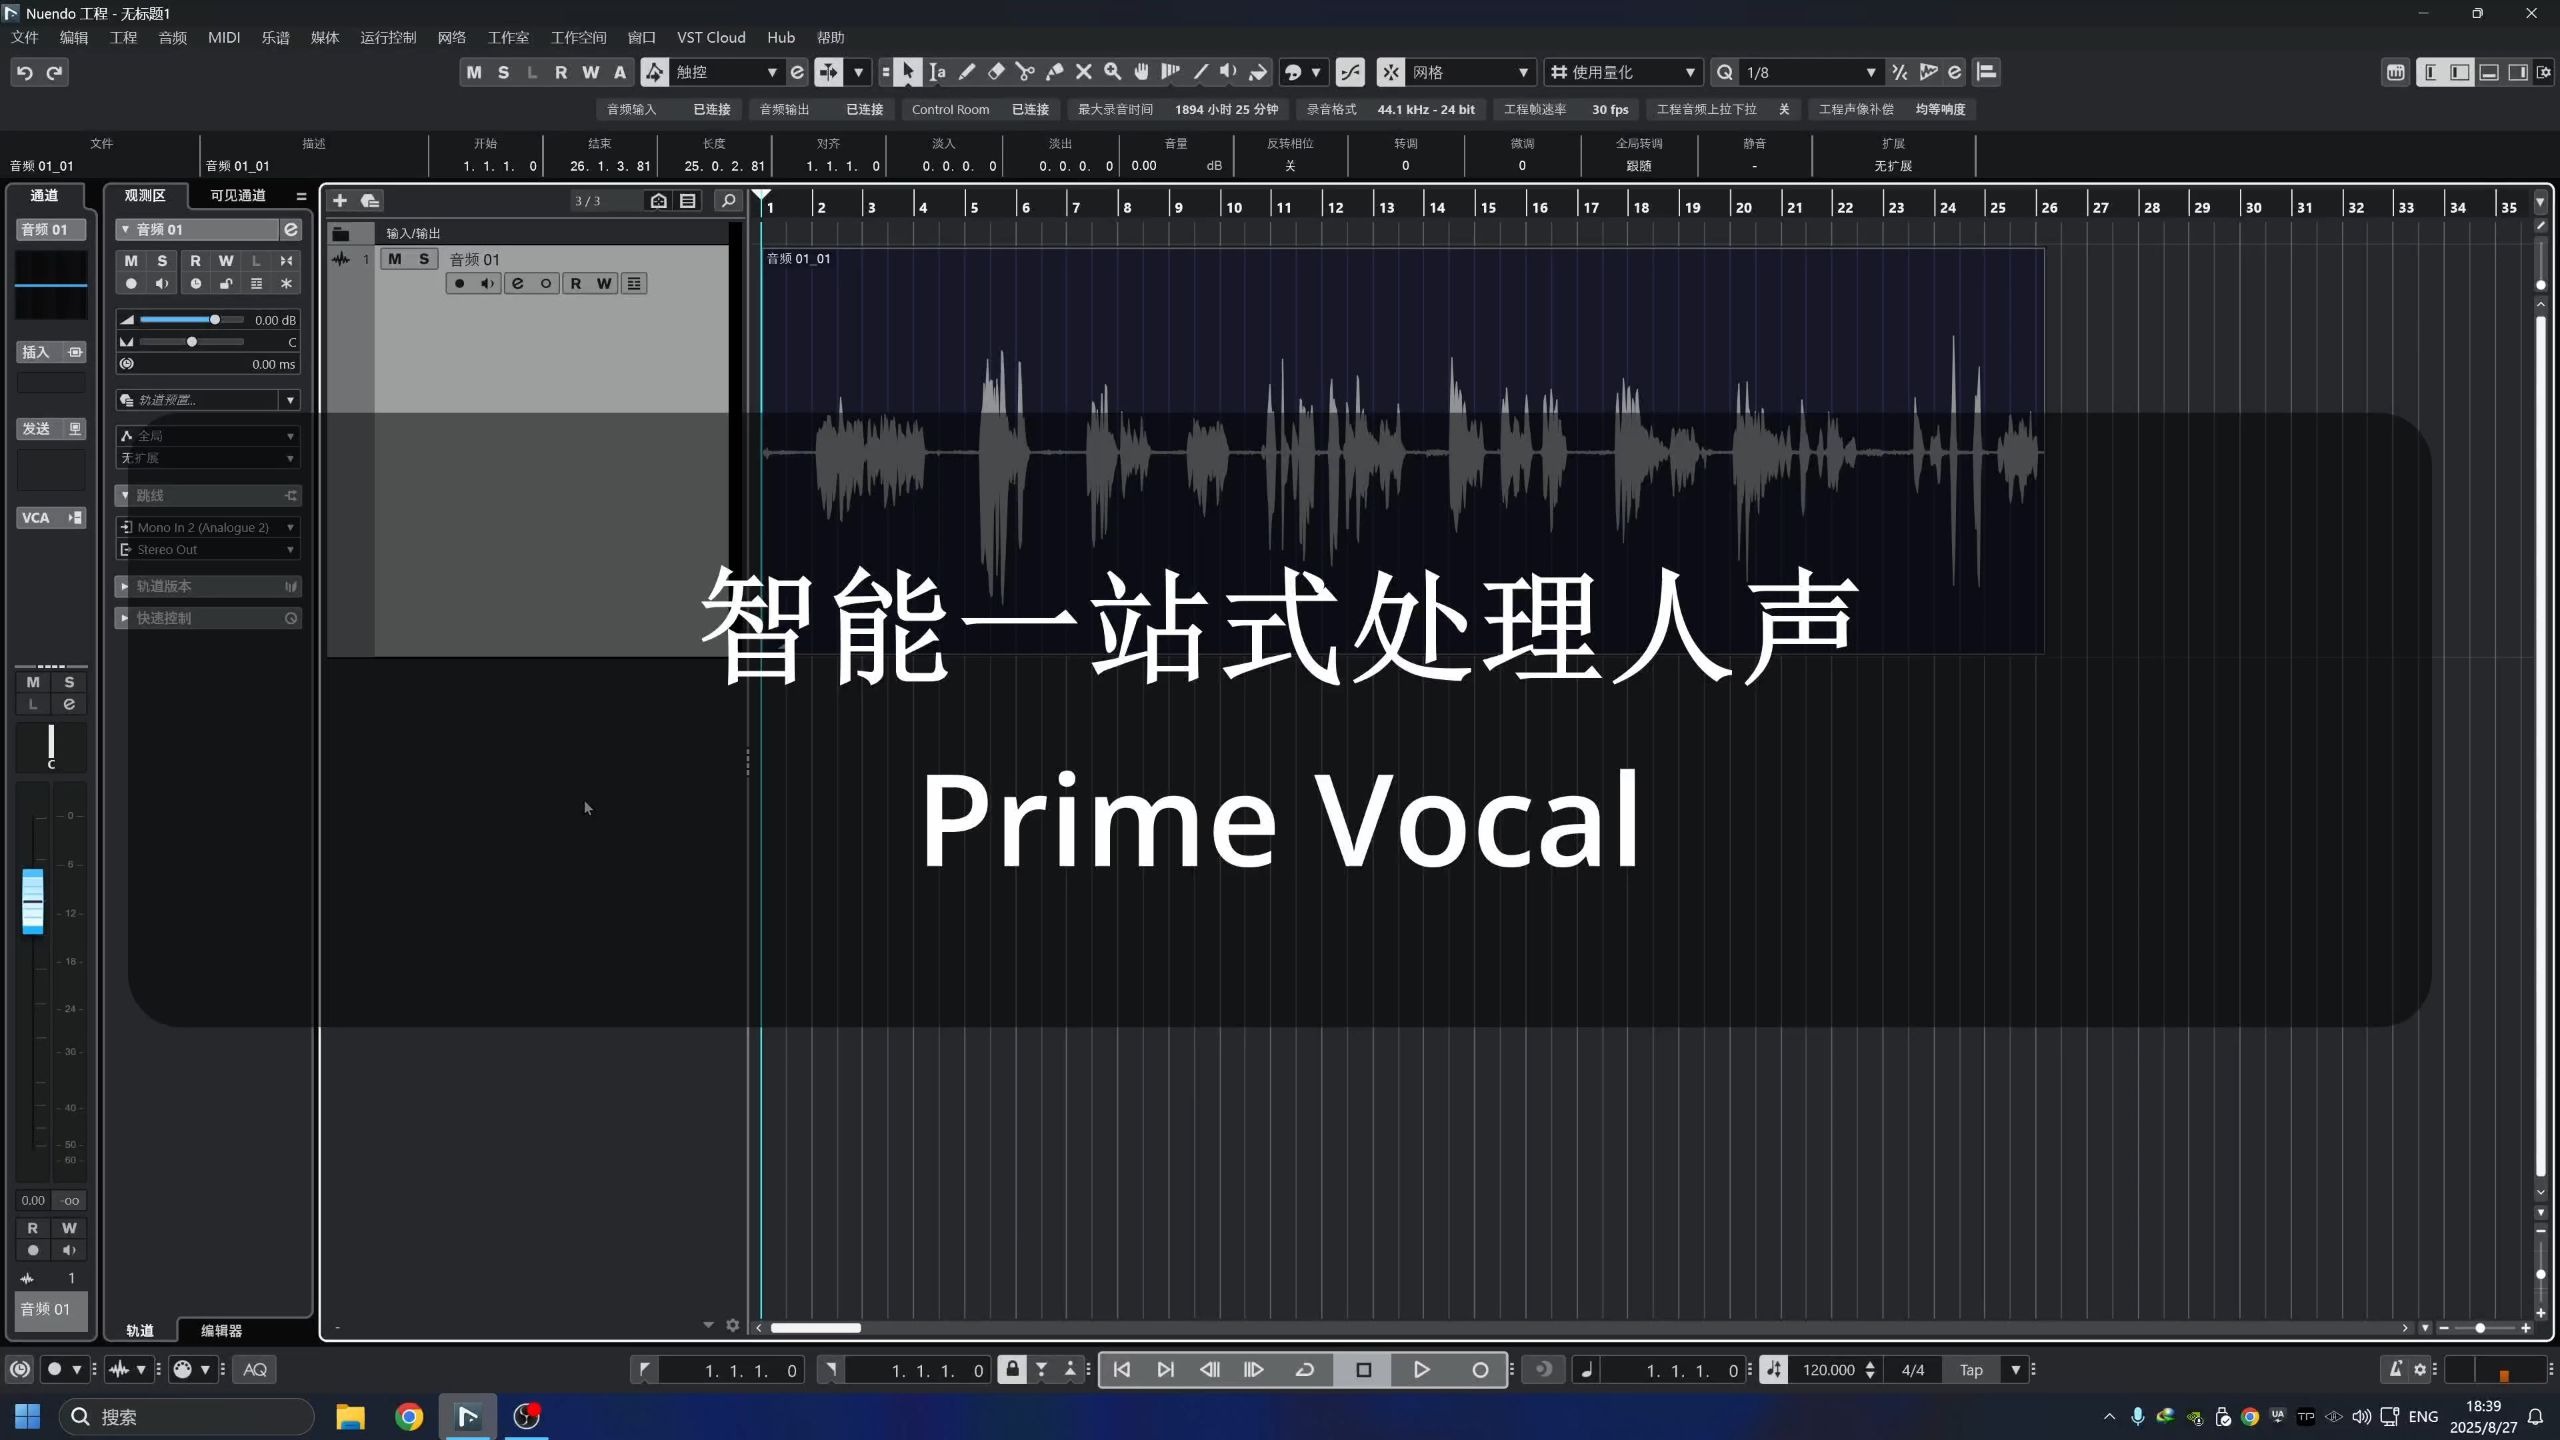This screenshot has height=1440, width=2560.
Task: Open the track search magnifier
Action: (729, 201)
